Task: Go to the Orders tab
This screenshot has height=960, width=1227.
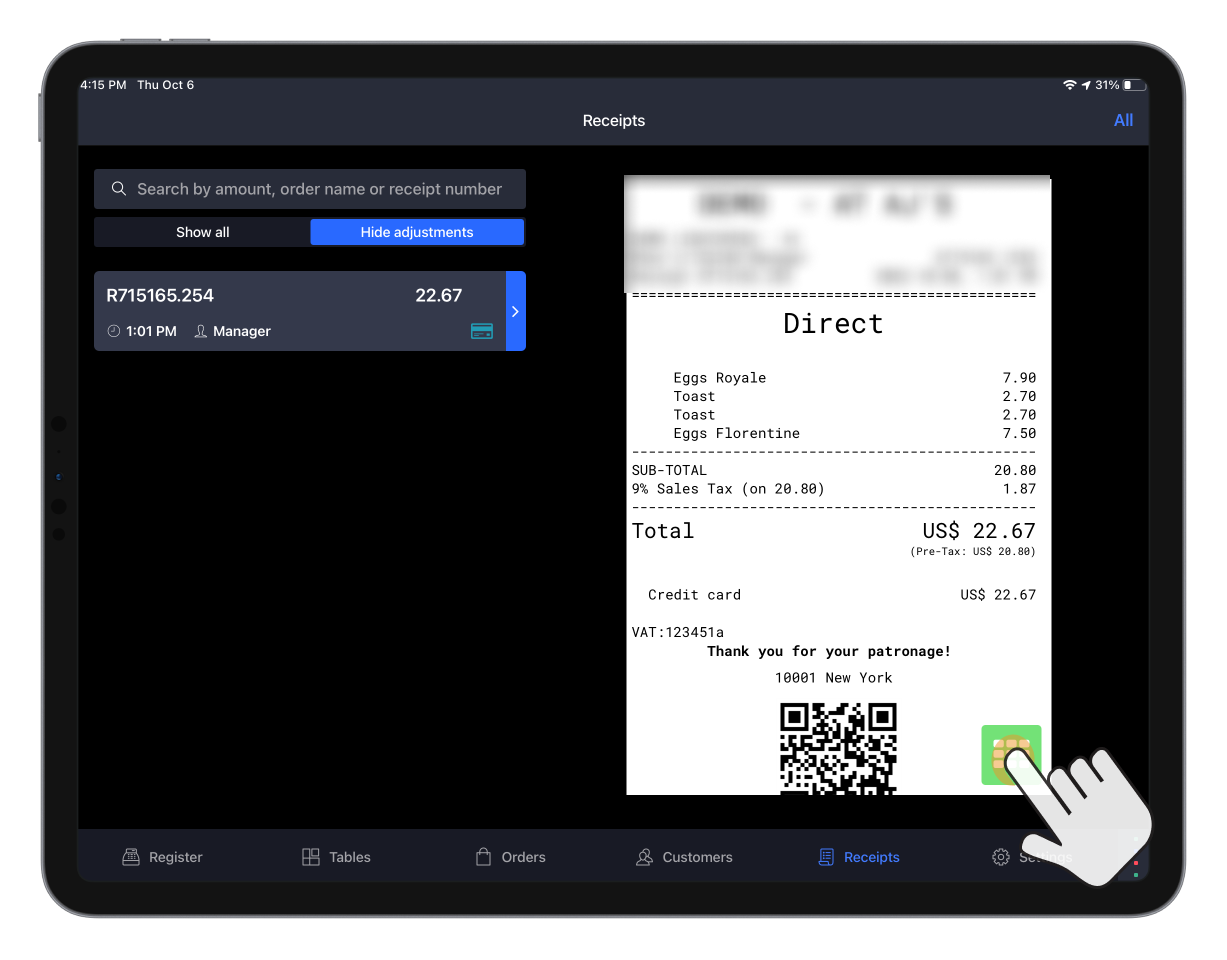Action: coord(510,857)
